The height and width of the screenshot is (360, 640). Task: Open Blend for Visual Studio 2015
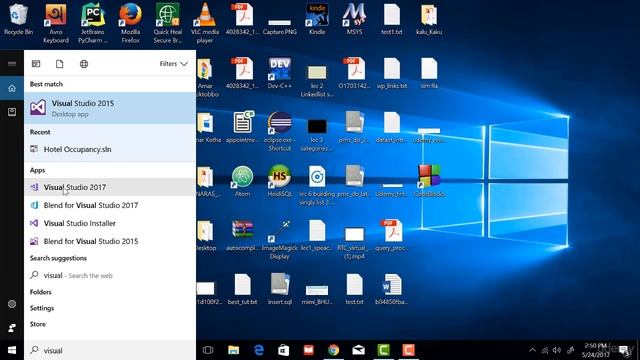click(x=110, y=241)
